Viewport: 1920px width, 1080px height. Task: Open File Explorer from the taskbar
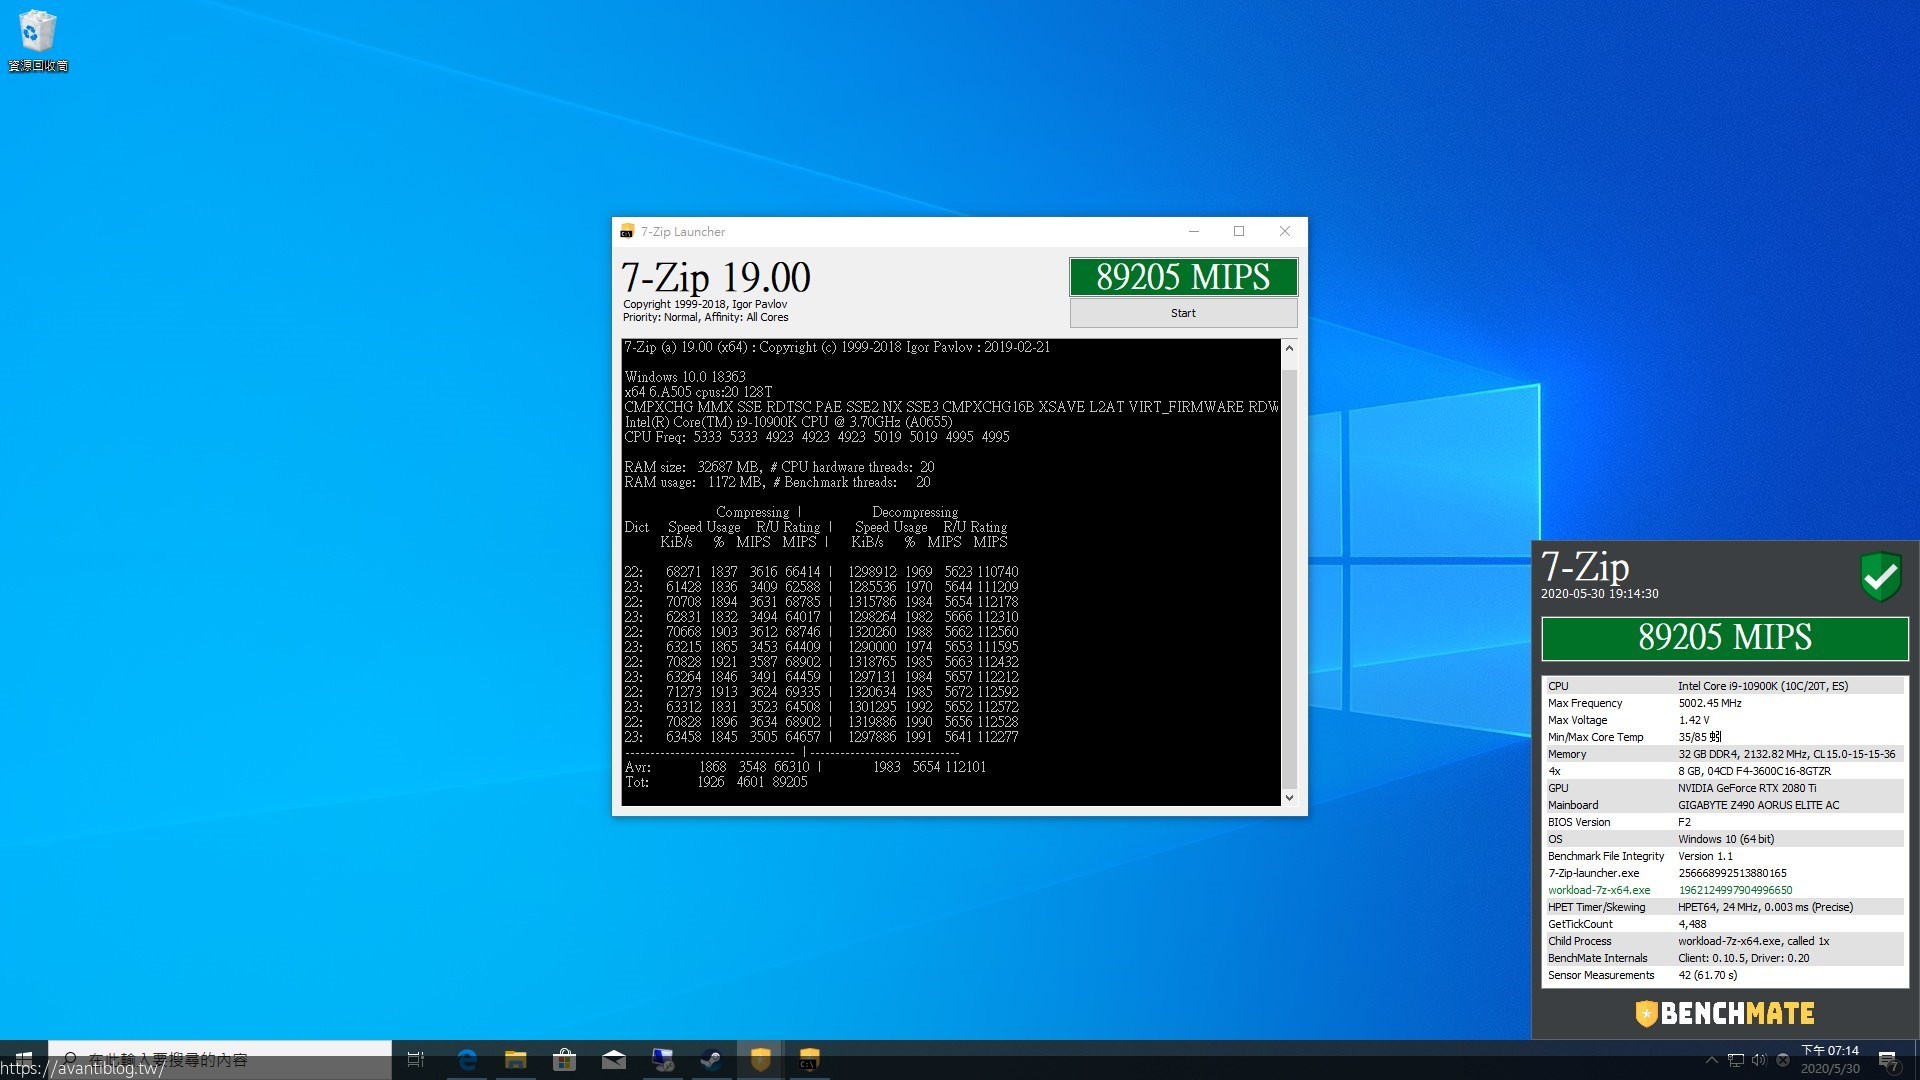pos(516,1060)
